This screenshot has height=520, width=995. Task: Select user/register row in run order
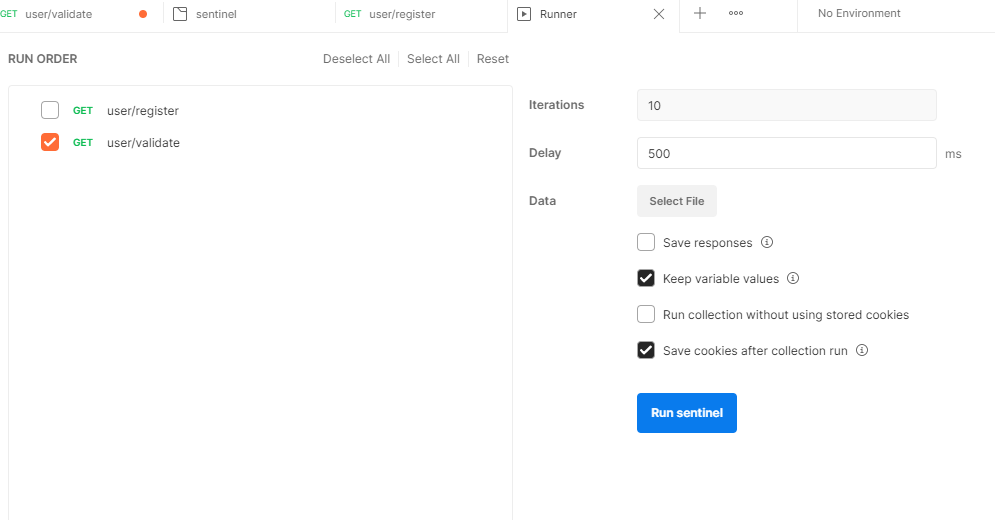tap(260, 110)
